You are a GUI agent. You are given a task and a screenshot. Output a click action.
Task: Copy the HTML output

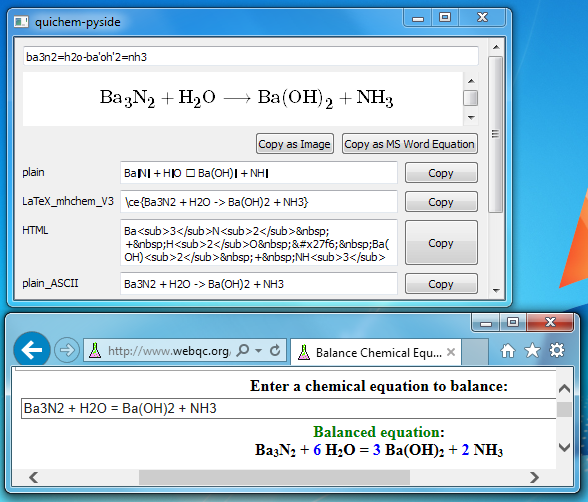(x=441, y=243)
